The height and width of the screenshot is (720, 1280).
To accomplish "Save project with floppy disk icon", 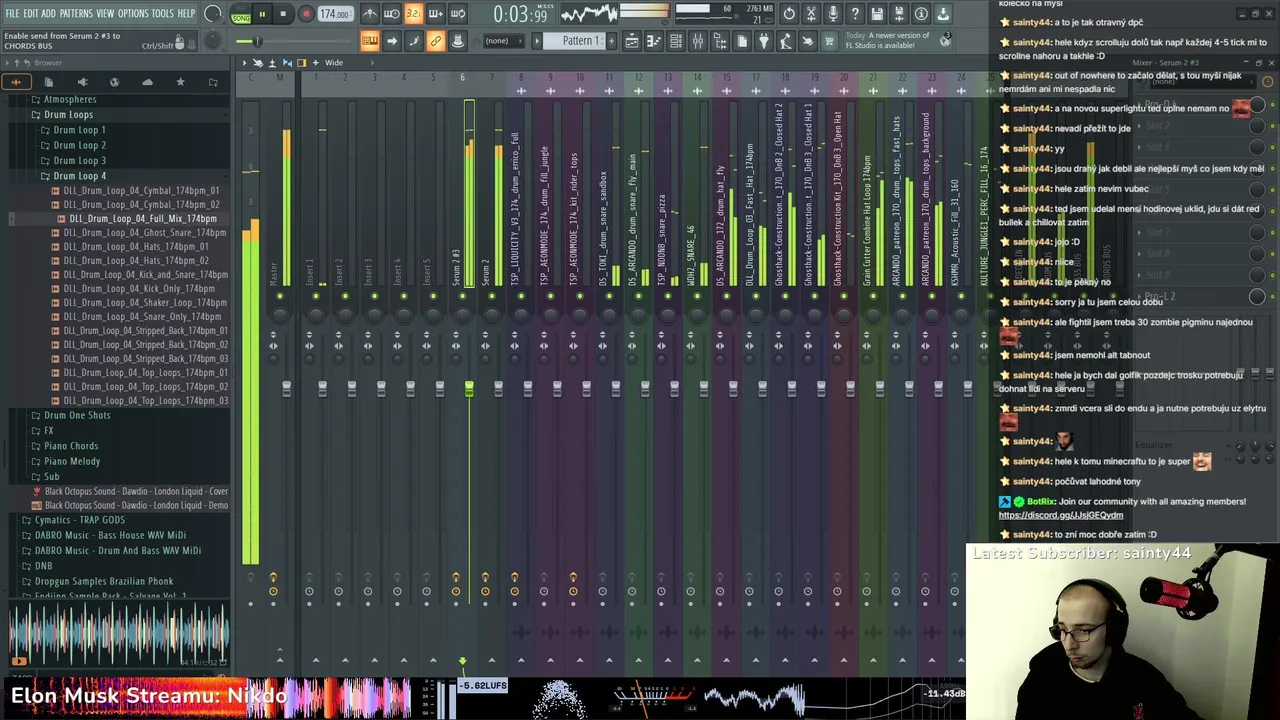I will point(877,14).
